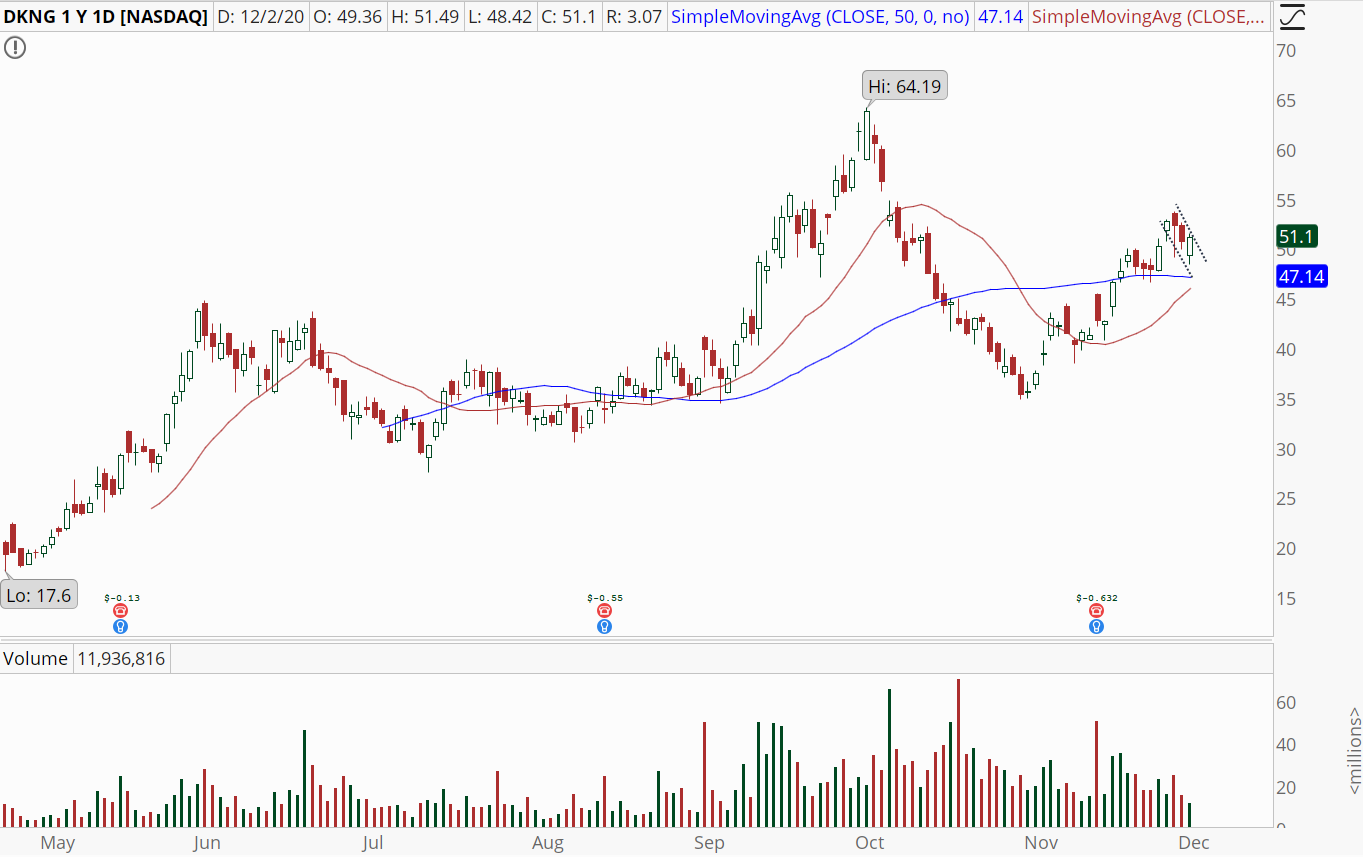
Task: Click the Oct label on the time axis
Action: (870, 843)
